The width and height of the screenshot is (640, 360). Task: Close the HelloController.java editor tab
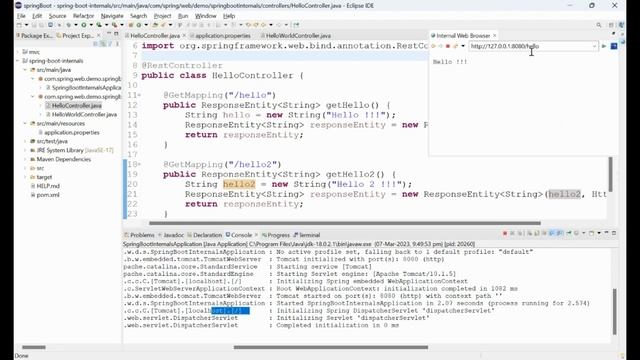pos(184,36)
